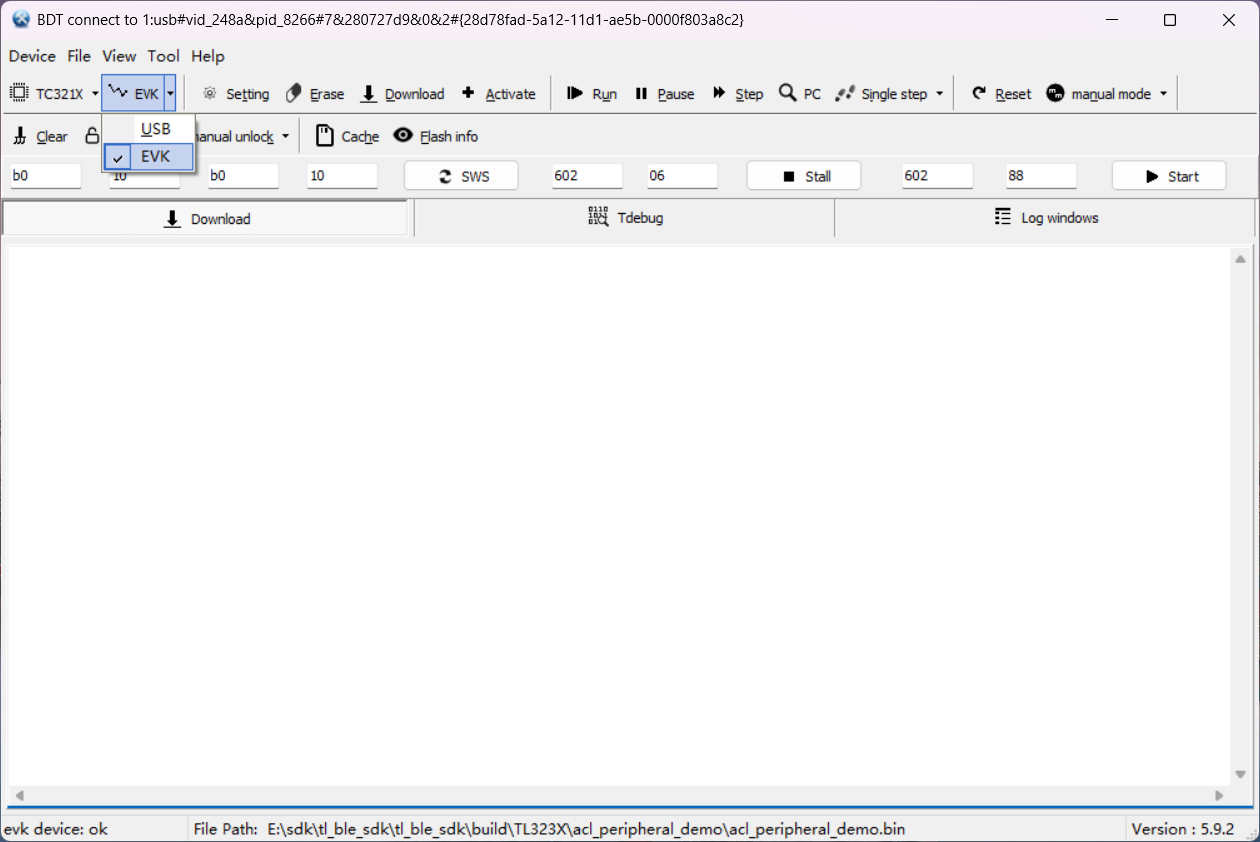Click the PC magnifier icon
Viewport: 1260px width, 842px height.
pyautogui.click(x=788, y=93)
